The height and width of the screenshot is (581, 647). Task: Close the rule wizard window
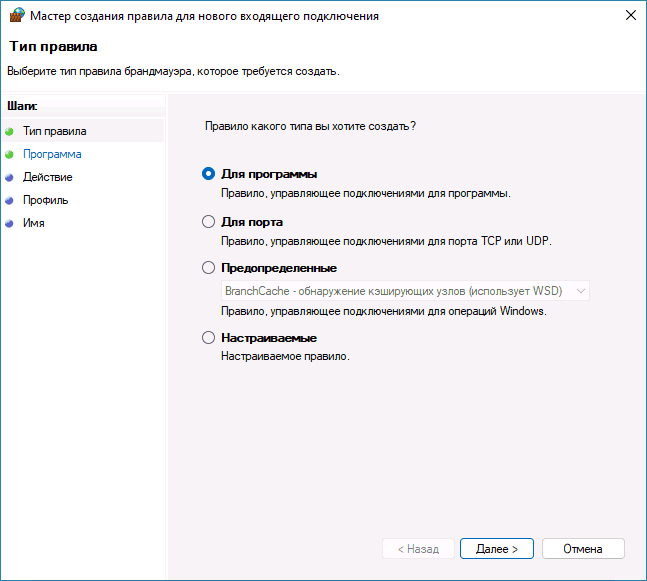point(630,17)
